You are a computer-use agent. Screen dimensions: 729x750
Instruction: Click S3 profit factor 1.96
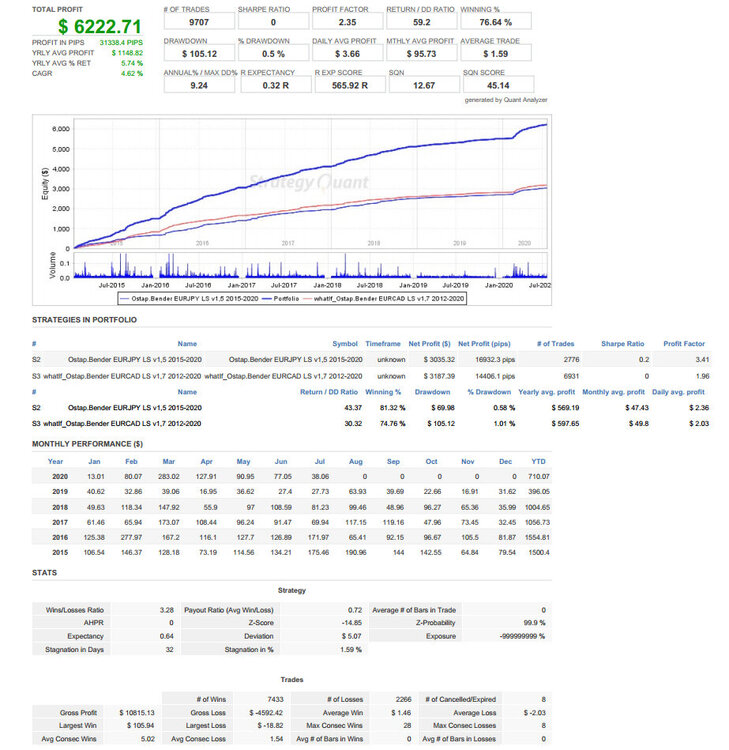tap(702, 376)
